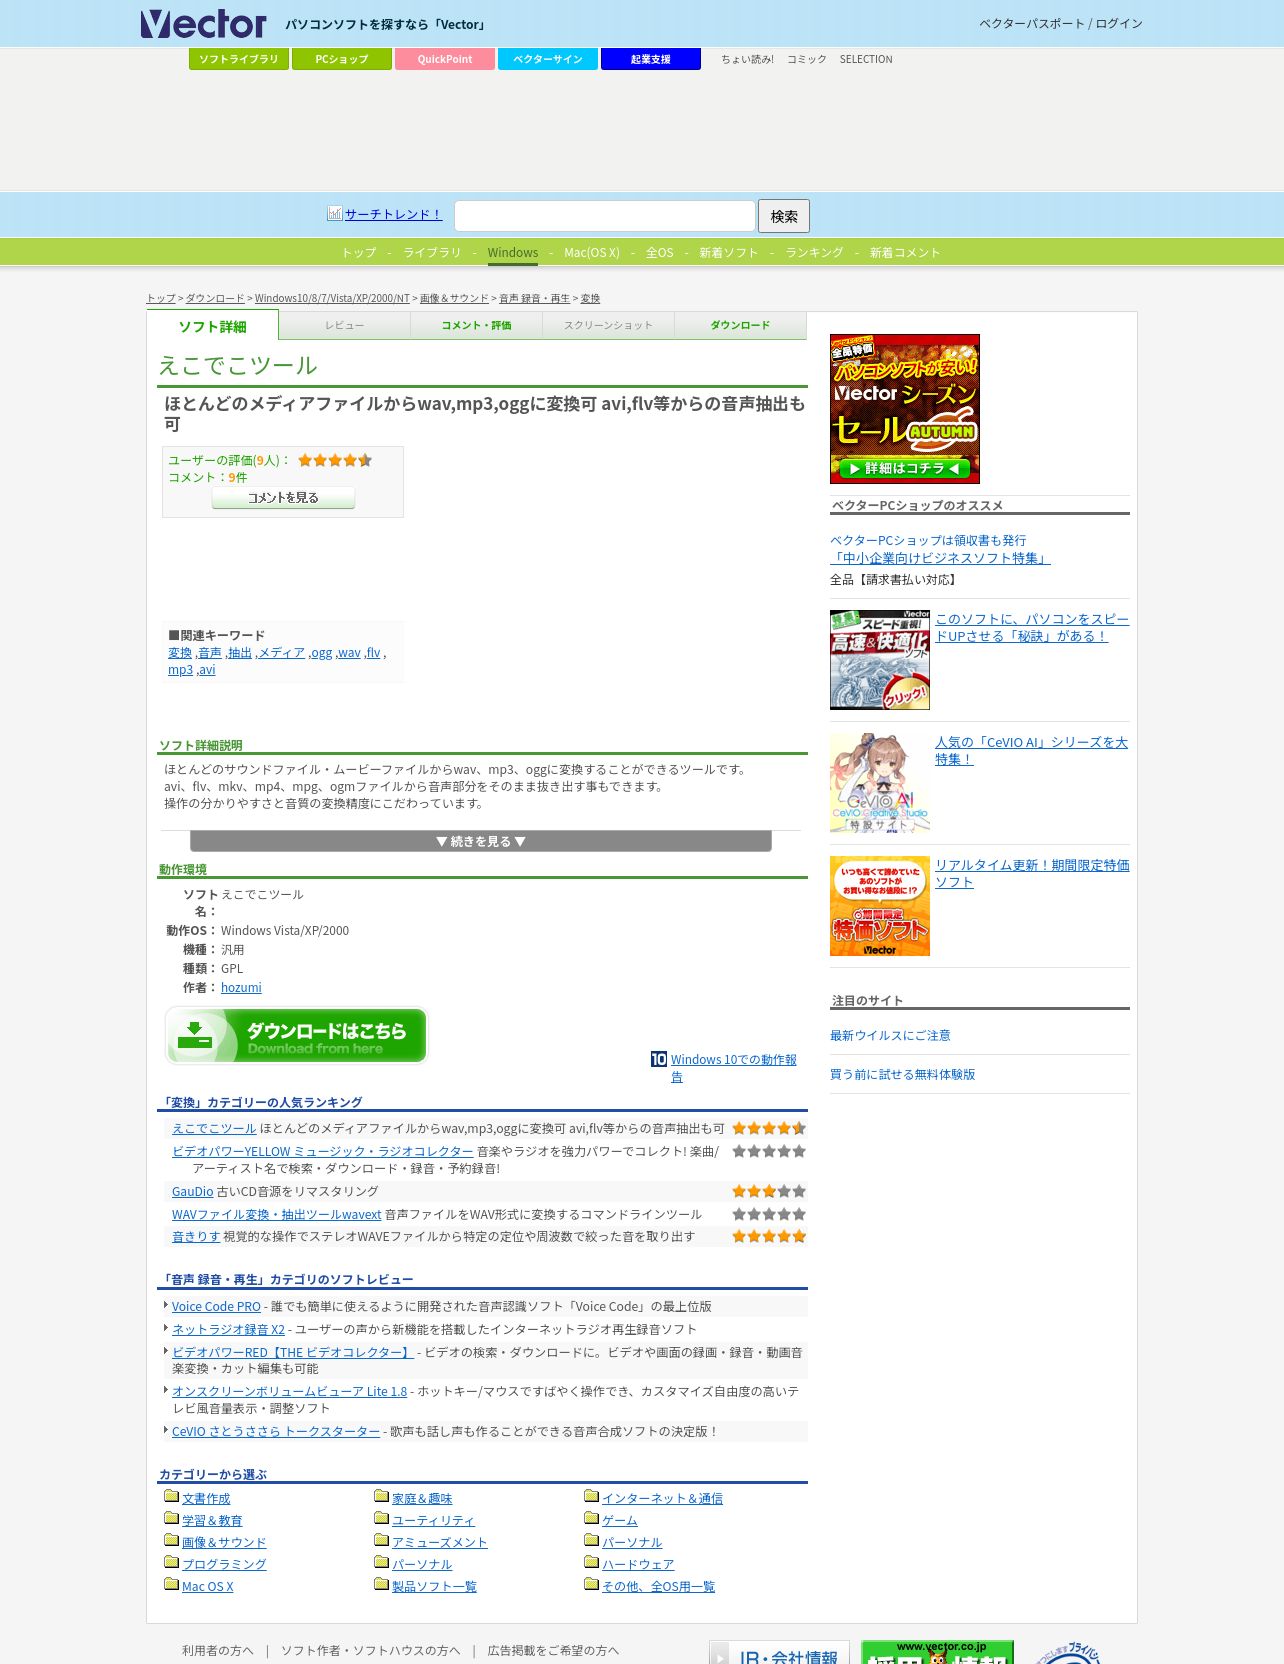The width and height of the screenshot is (1284, 1664).
Task: Click the green ダウンロードはこちら button
Action: point(296,1036)
